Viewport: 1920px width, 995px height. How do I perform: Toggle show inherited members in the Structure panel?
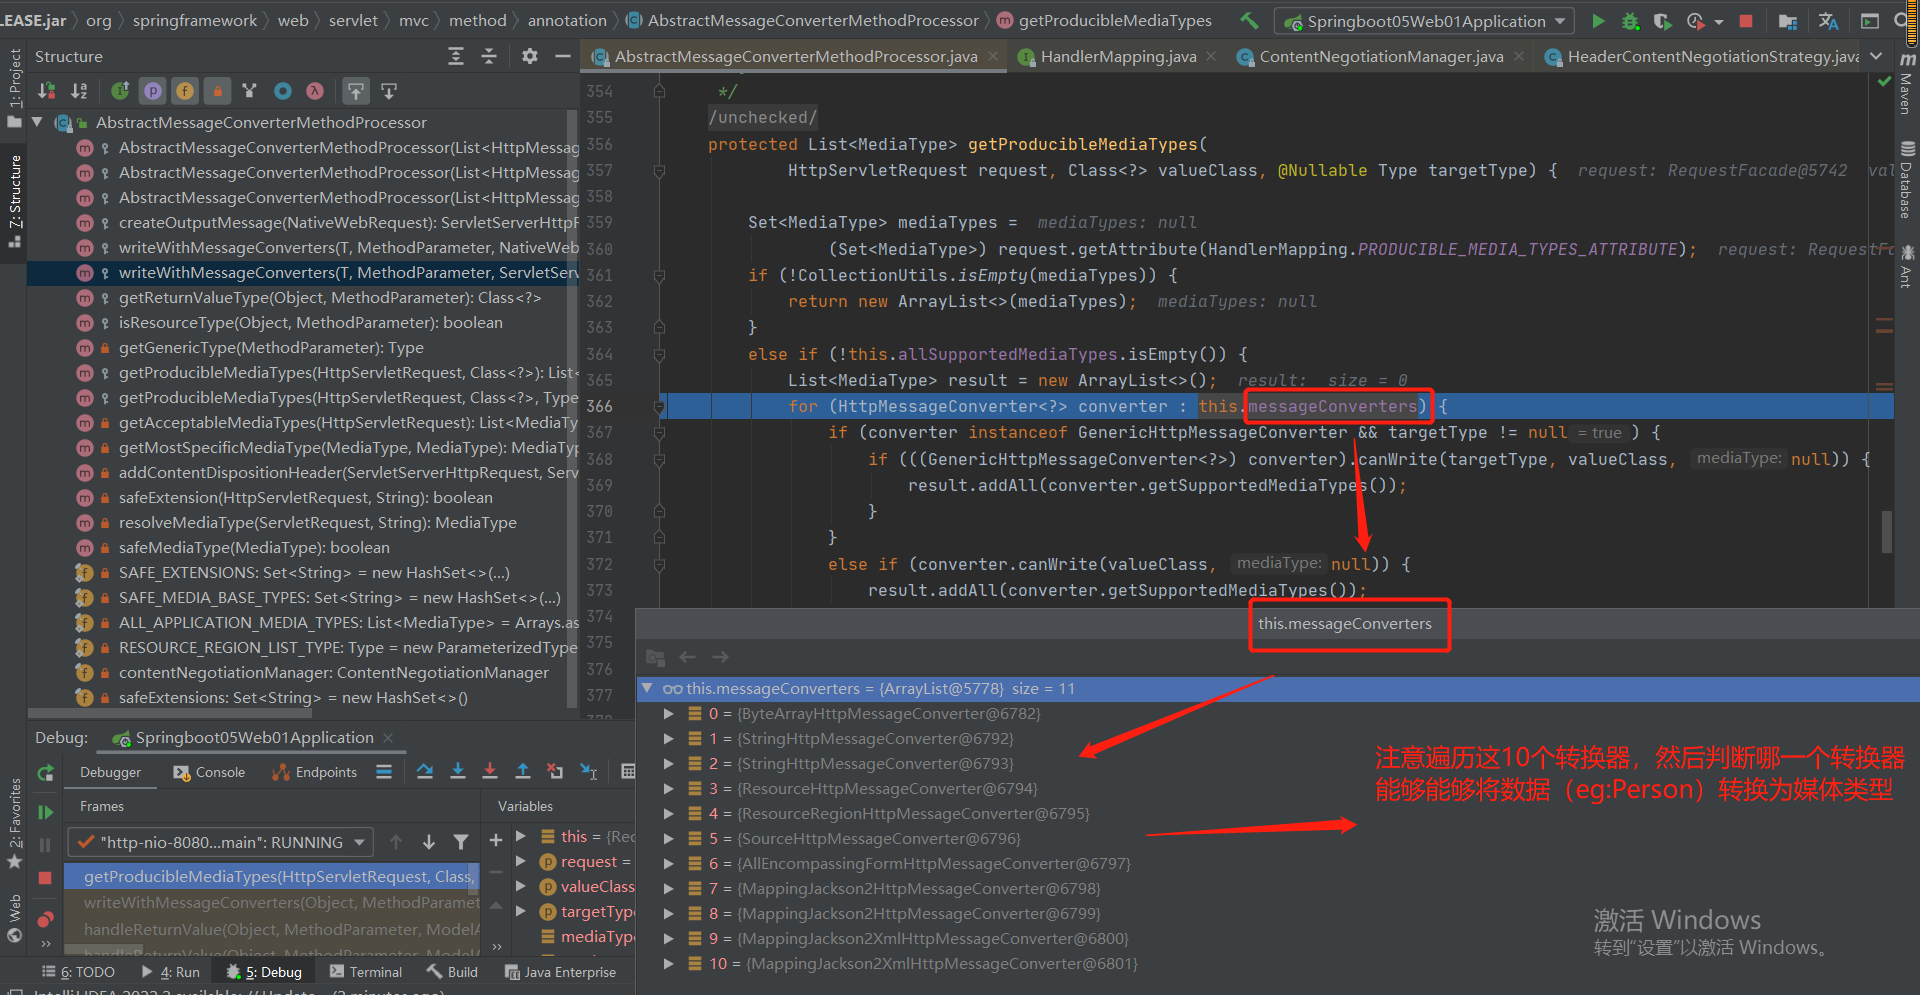pos(119,91)
